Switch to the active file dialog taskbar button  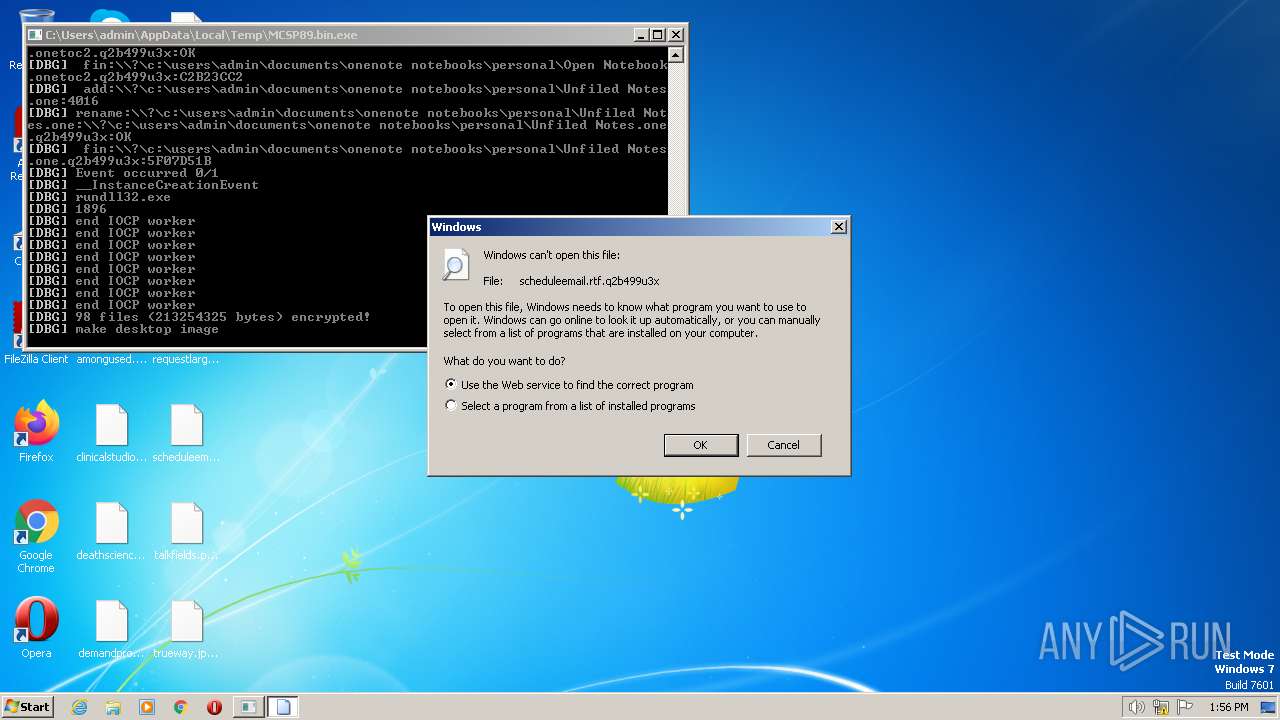click(x=283, y=707)
